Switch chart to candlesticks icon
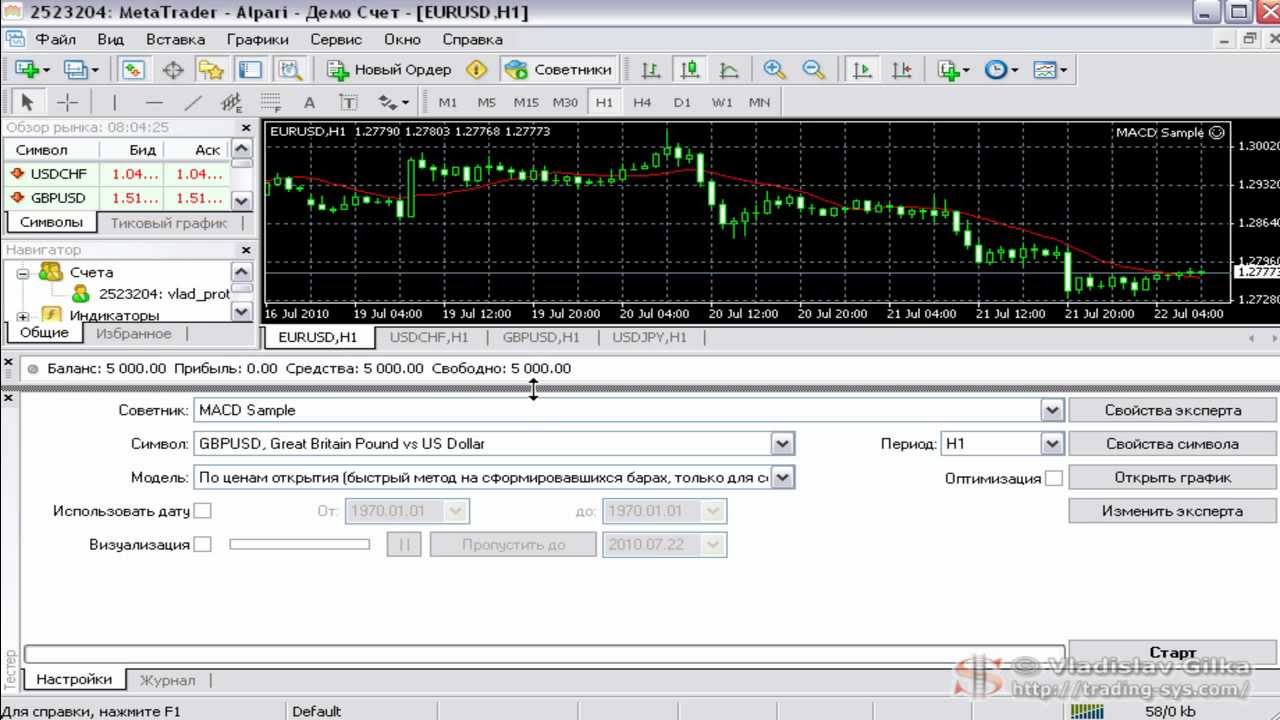Screen dimensions: 1280x720 [x=689, y=70]
